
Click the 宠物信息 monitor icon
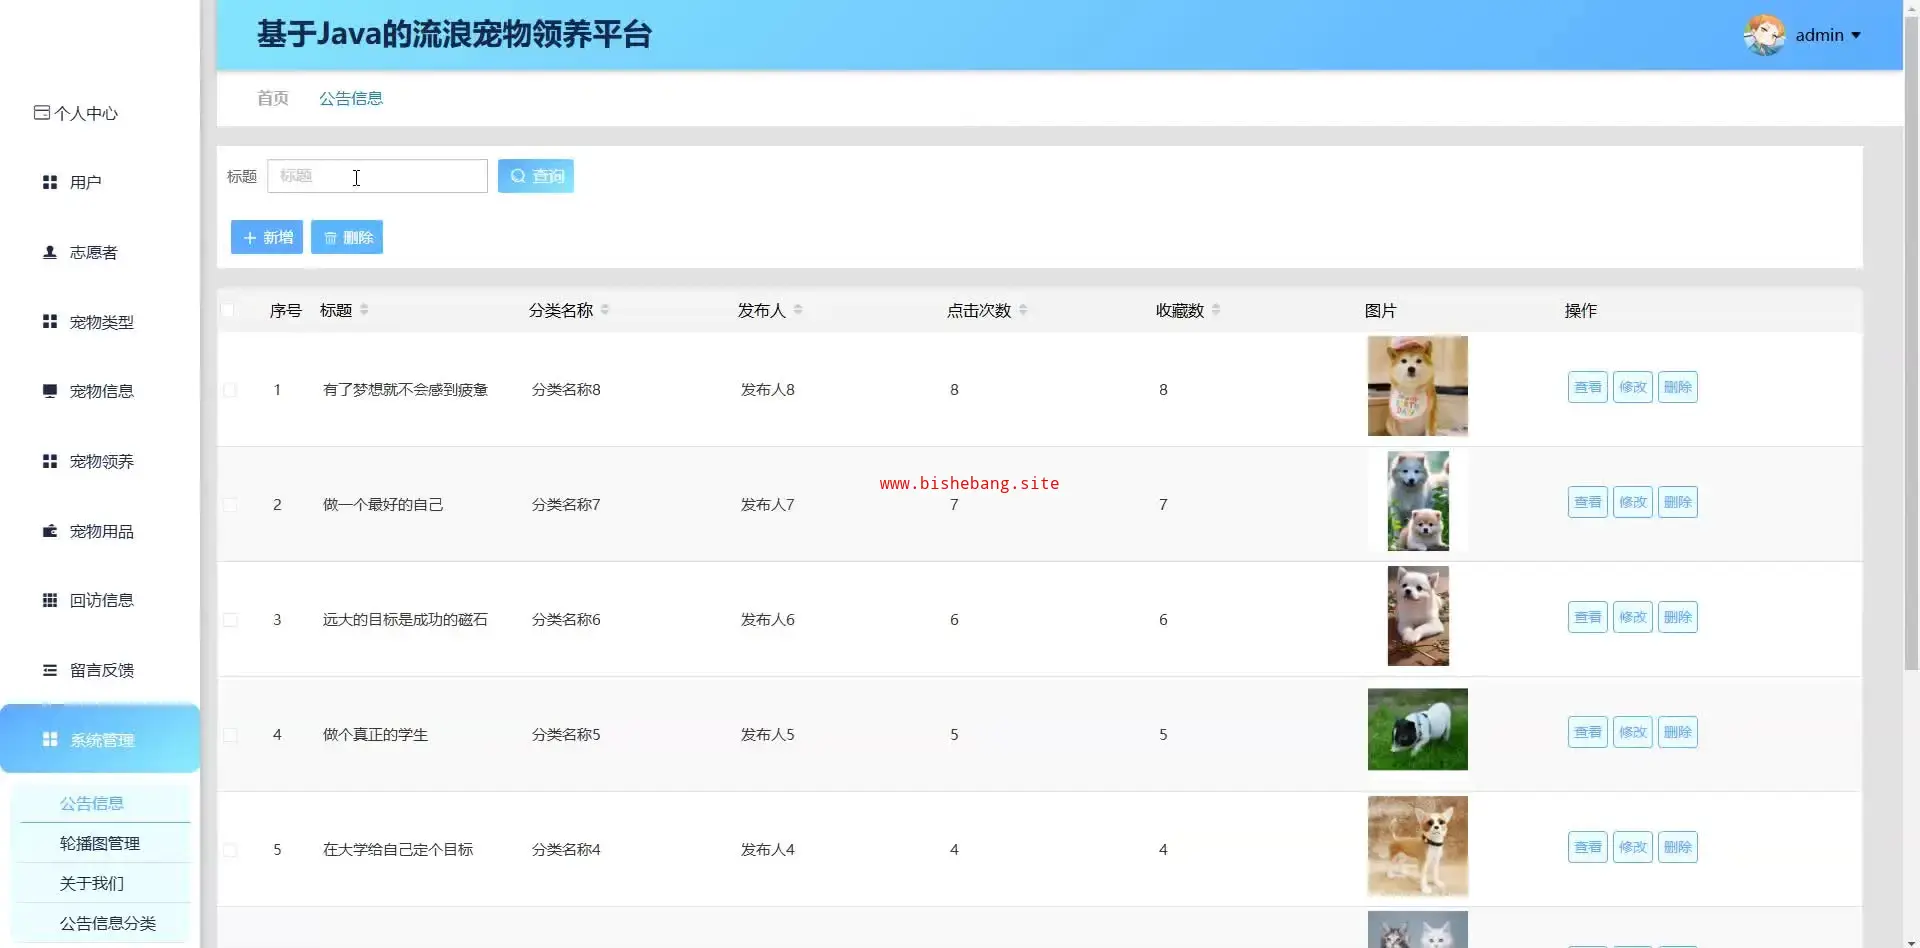49,391
